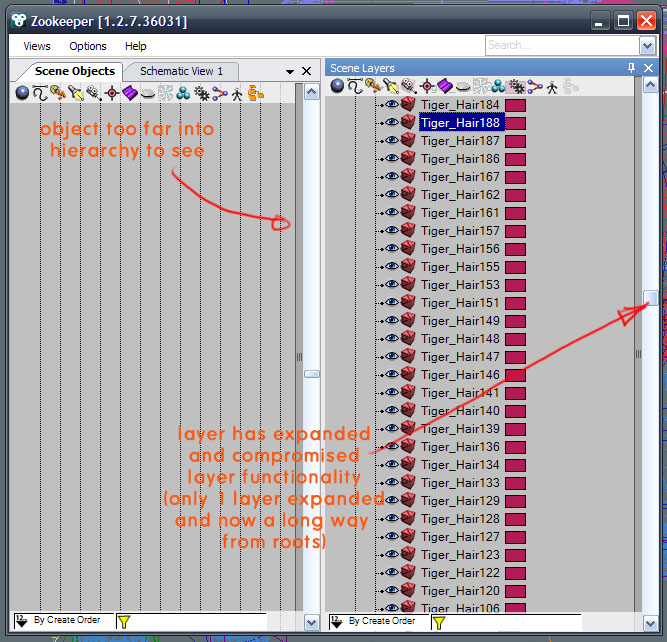This screenshot has height=642, width=667.
Task: Toggle red-blue nodes filter in Scene Layers toolbar
Action: coord(535,86)
